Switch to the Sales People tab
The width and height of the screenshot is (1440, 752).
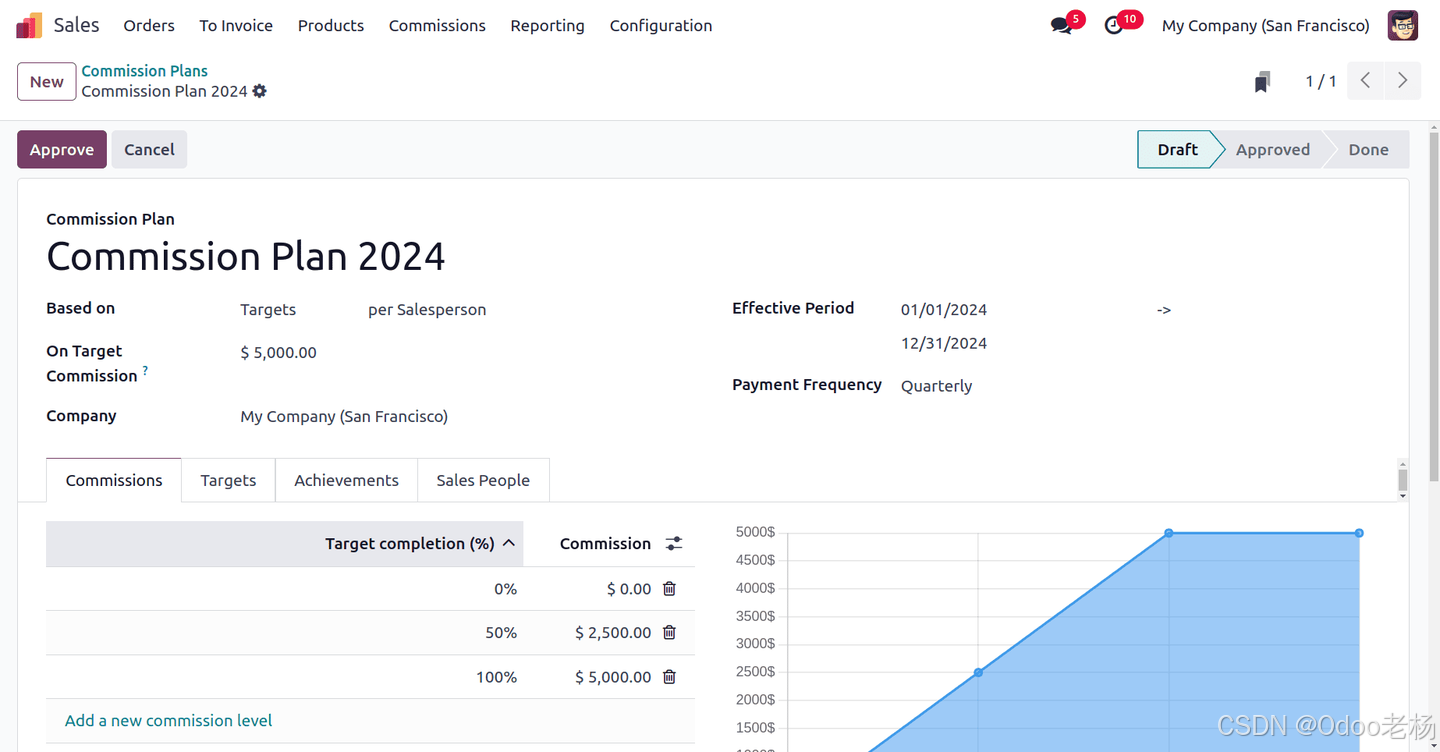tap(483, 480)
